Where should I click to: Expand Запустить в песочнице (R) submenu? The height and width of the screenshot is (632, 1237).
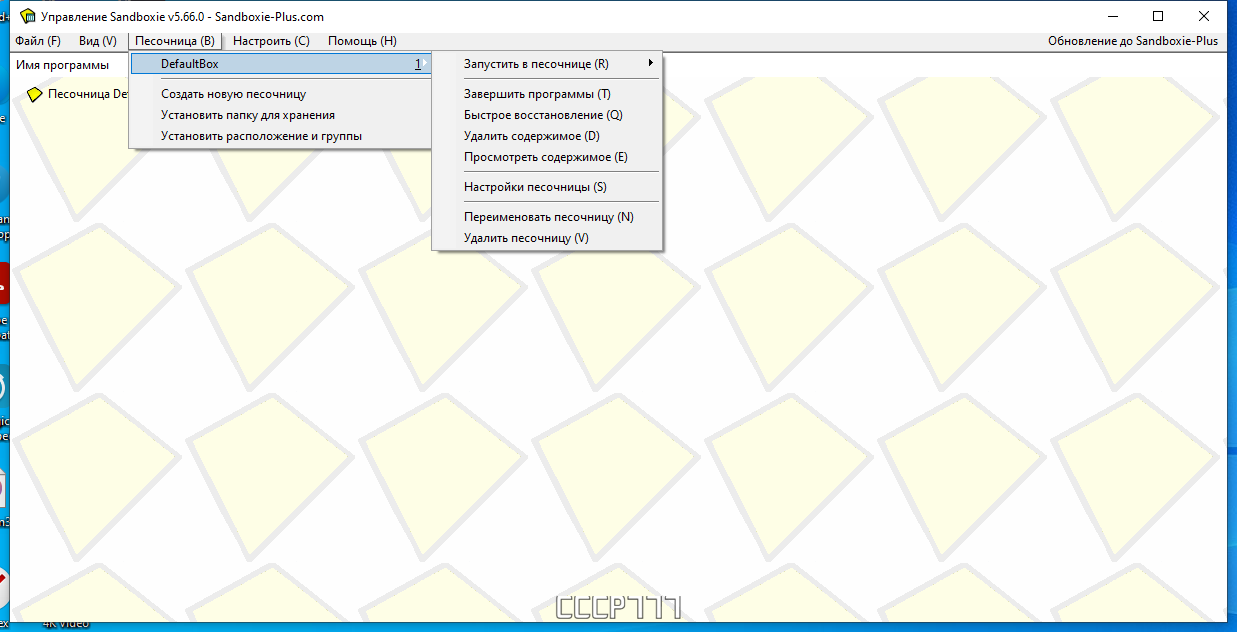pos(547,64)
